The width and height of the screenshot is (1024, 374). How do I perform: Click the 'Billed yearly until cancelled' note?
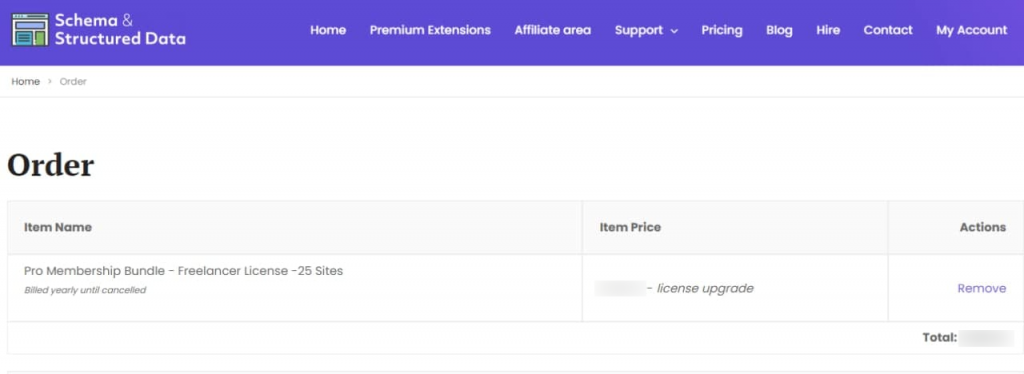[x=85, y=290]
